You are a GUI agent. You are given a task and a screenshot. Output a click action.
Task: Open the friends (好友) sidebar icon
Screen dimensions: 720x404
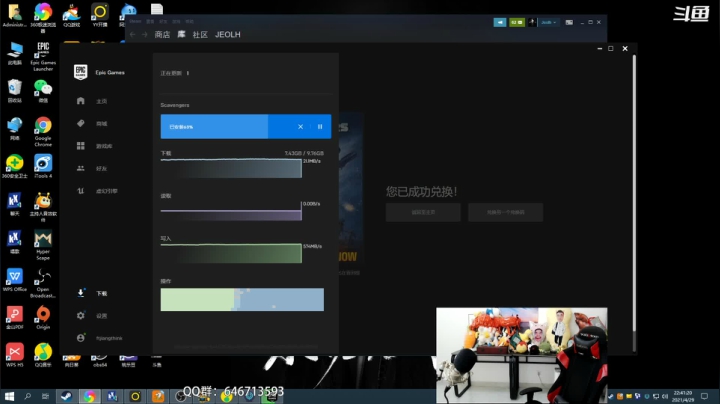point(81,168)
